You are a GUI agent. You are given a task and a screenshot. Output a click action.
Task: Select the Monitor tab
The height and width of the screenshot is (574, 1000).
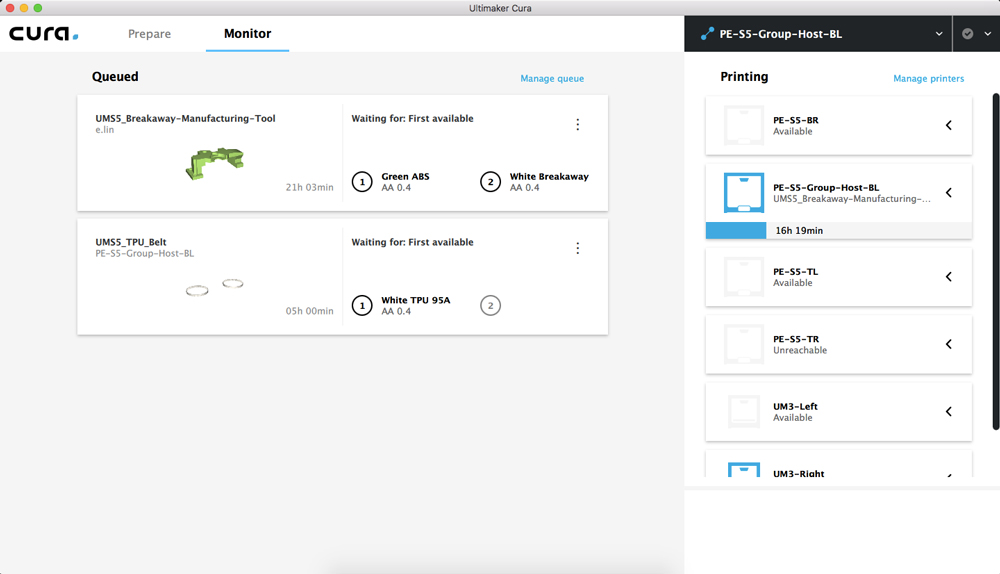(247, 34)
